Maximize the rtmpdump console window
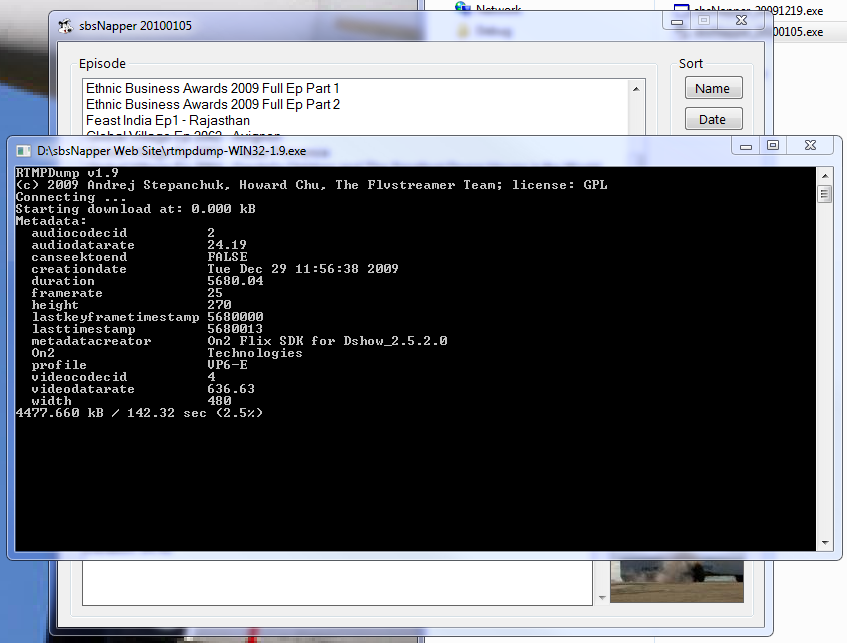Image resolution: width=847 pixels, height=643 pixels. pos(773,146)
